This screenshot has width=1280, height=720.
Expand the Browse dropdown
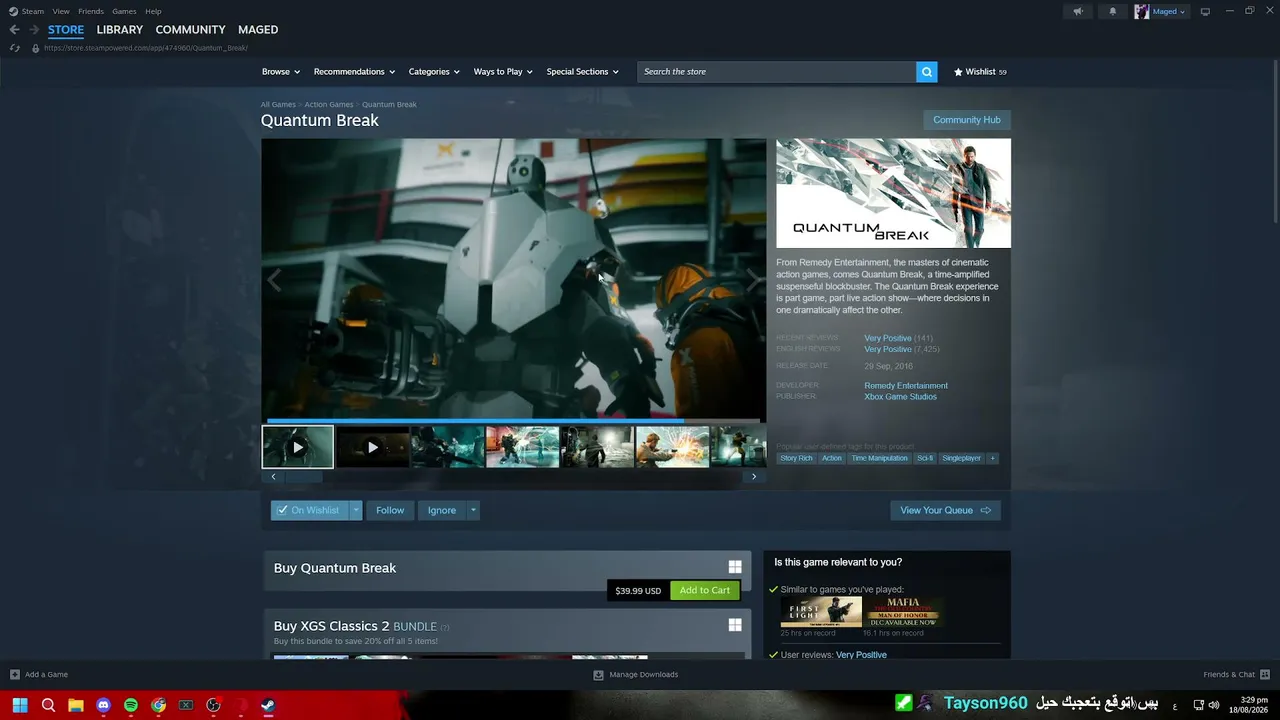click(x=281, y=72)
